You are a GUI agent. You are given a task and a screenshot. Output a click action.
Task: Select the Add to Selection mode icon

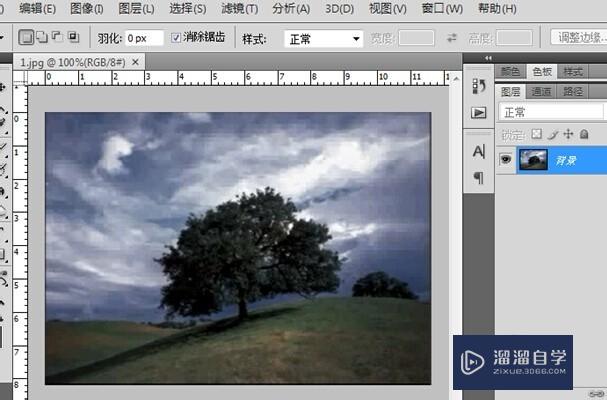click(42, 37)
